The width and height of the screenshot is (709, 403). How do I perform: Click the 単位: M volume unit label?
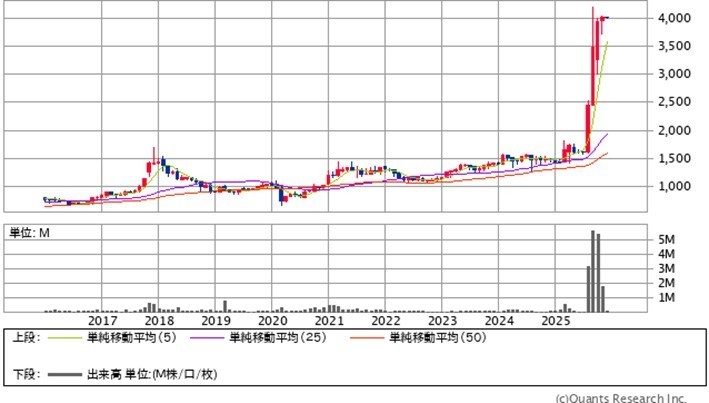29,232
